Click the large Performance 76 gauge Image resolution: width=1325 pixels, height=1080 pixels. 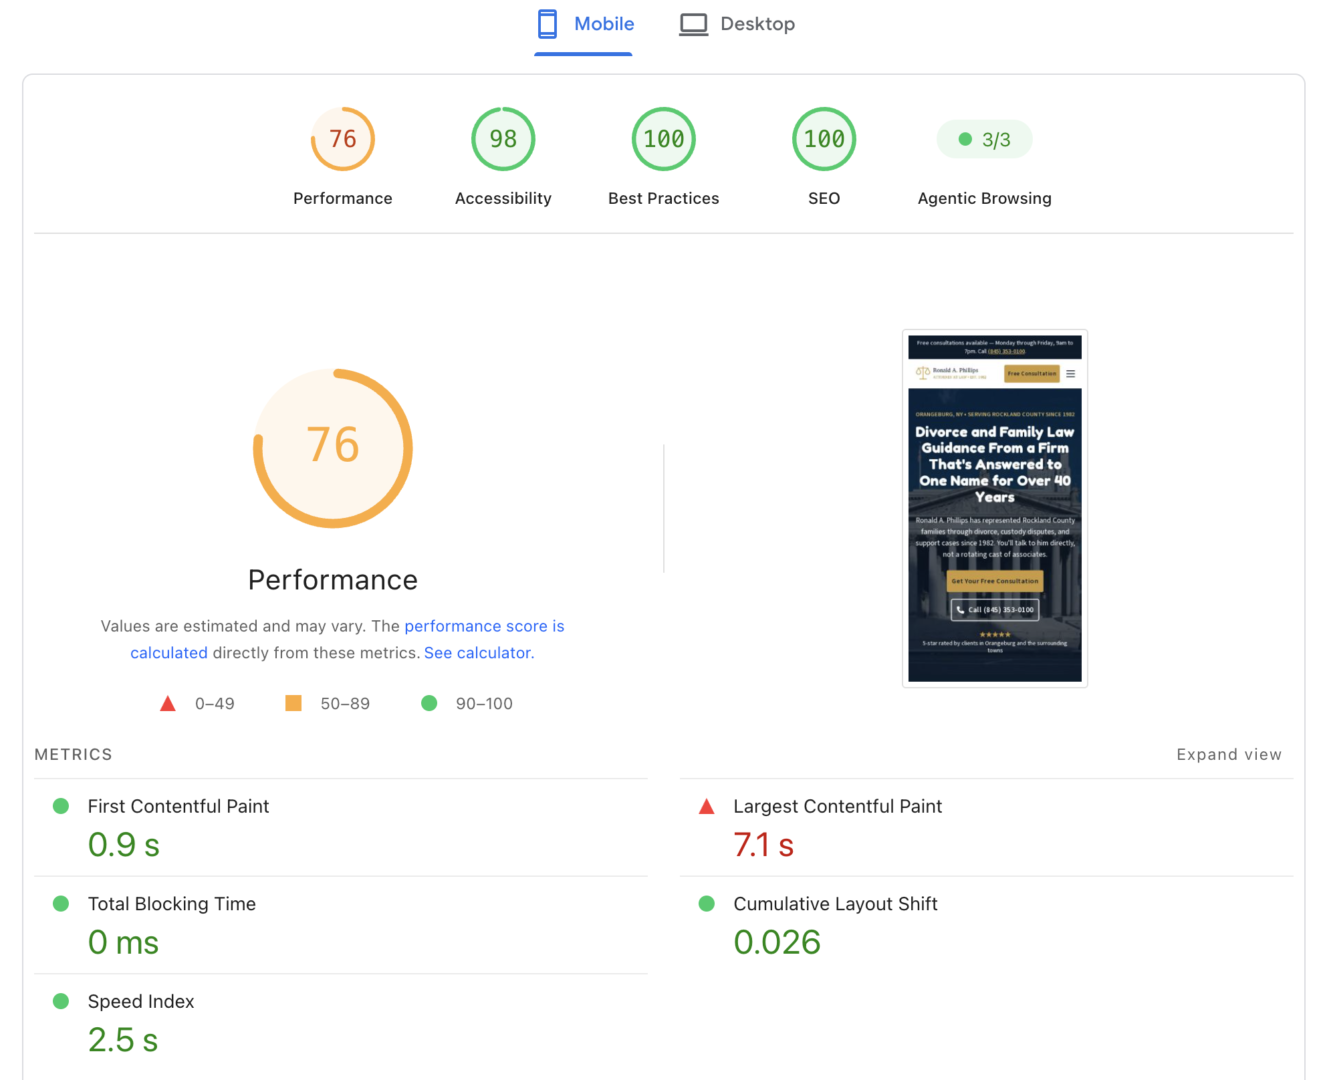tap(333, 448)
